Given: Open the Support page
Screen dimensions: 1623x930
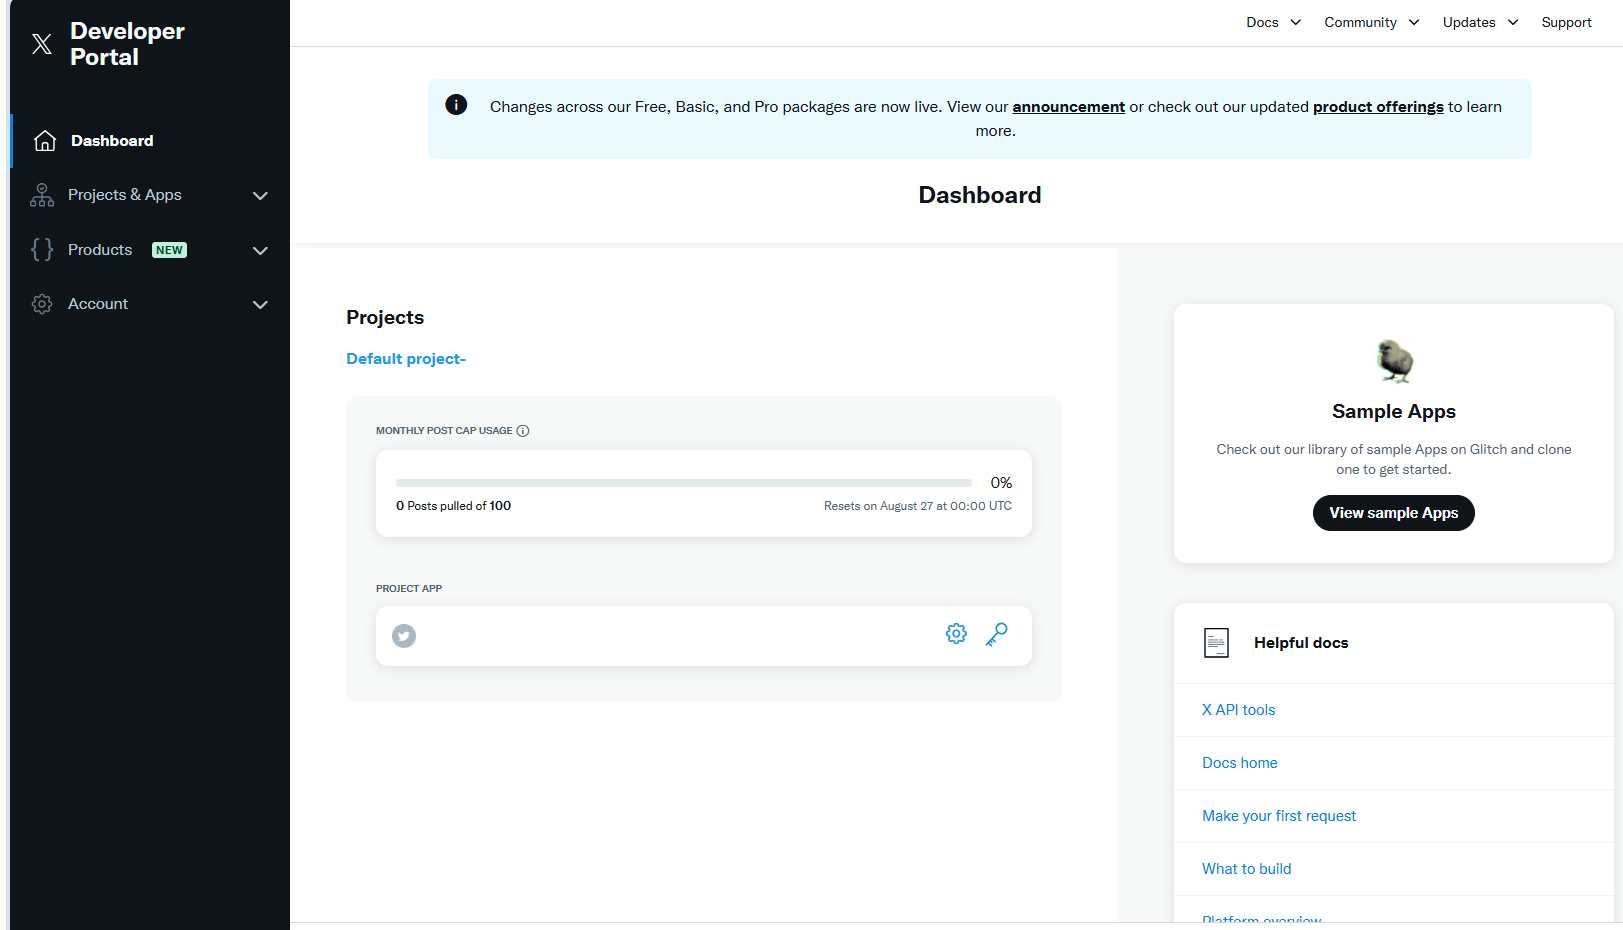Looking at the screenshot, I should 1566,22.
